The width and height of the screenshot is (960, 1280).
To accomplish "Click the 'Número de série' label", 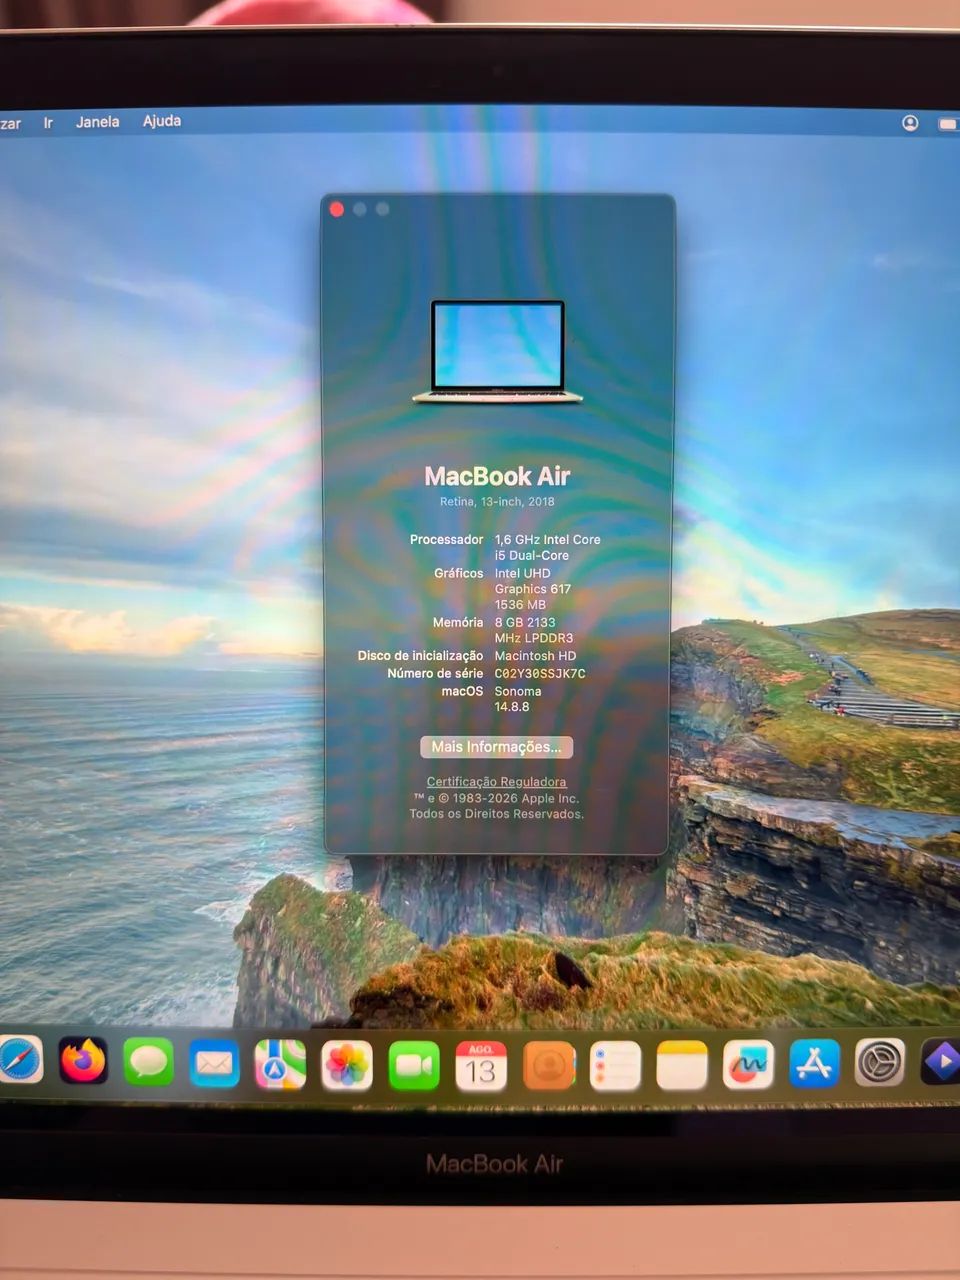I will tap(435, 673).
